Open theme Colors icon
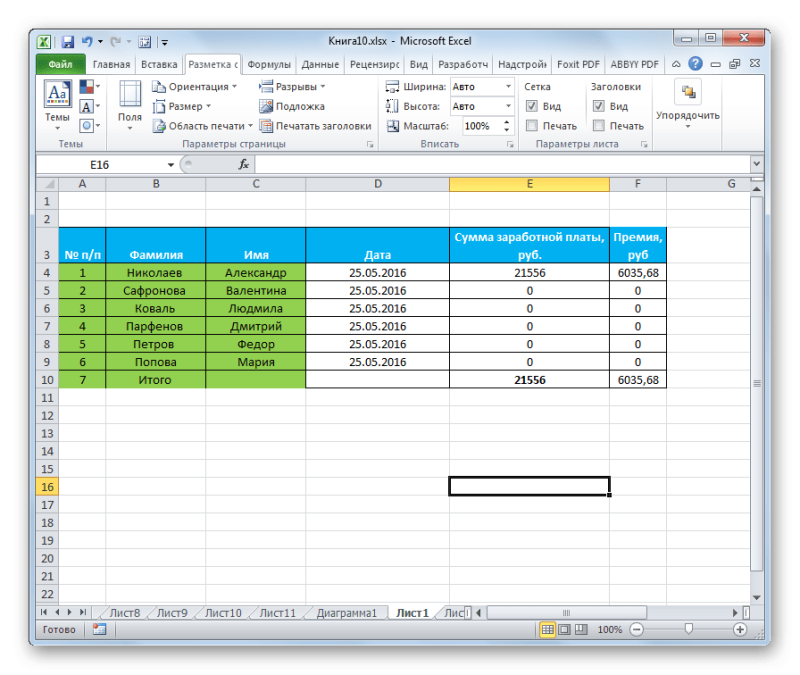Viewport: 800px width, 675px height. pos(90,86)
